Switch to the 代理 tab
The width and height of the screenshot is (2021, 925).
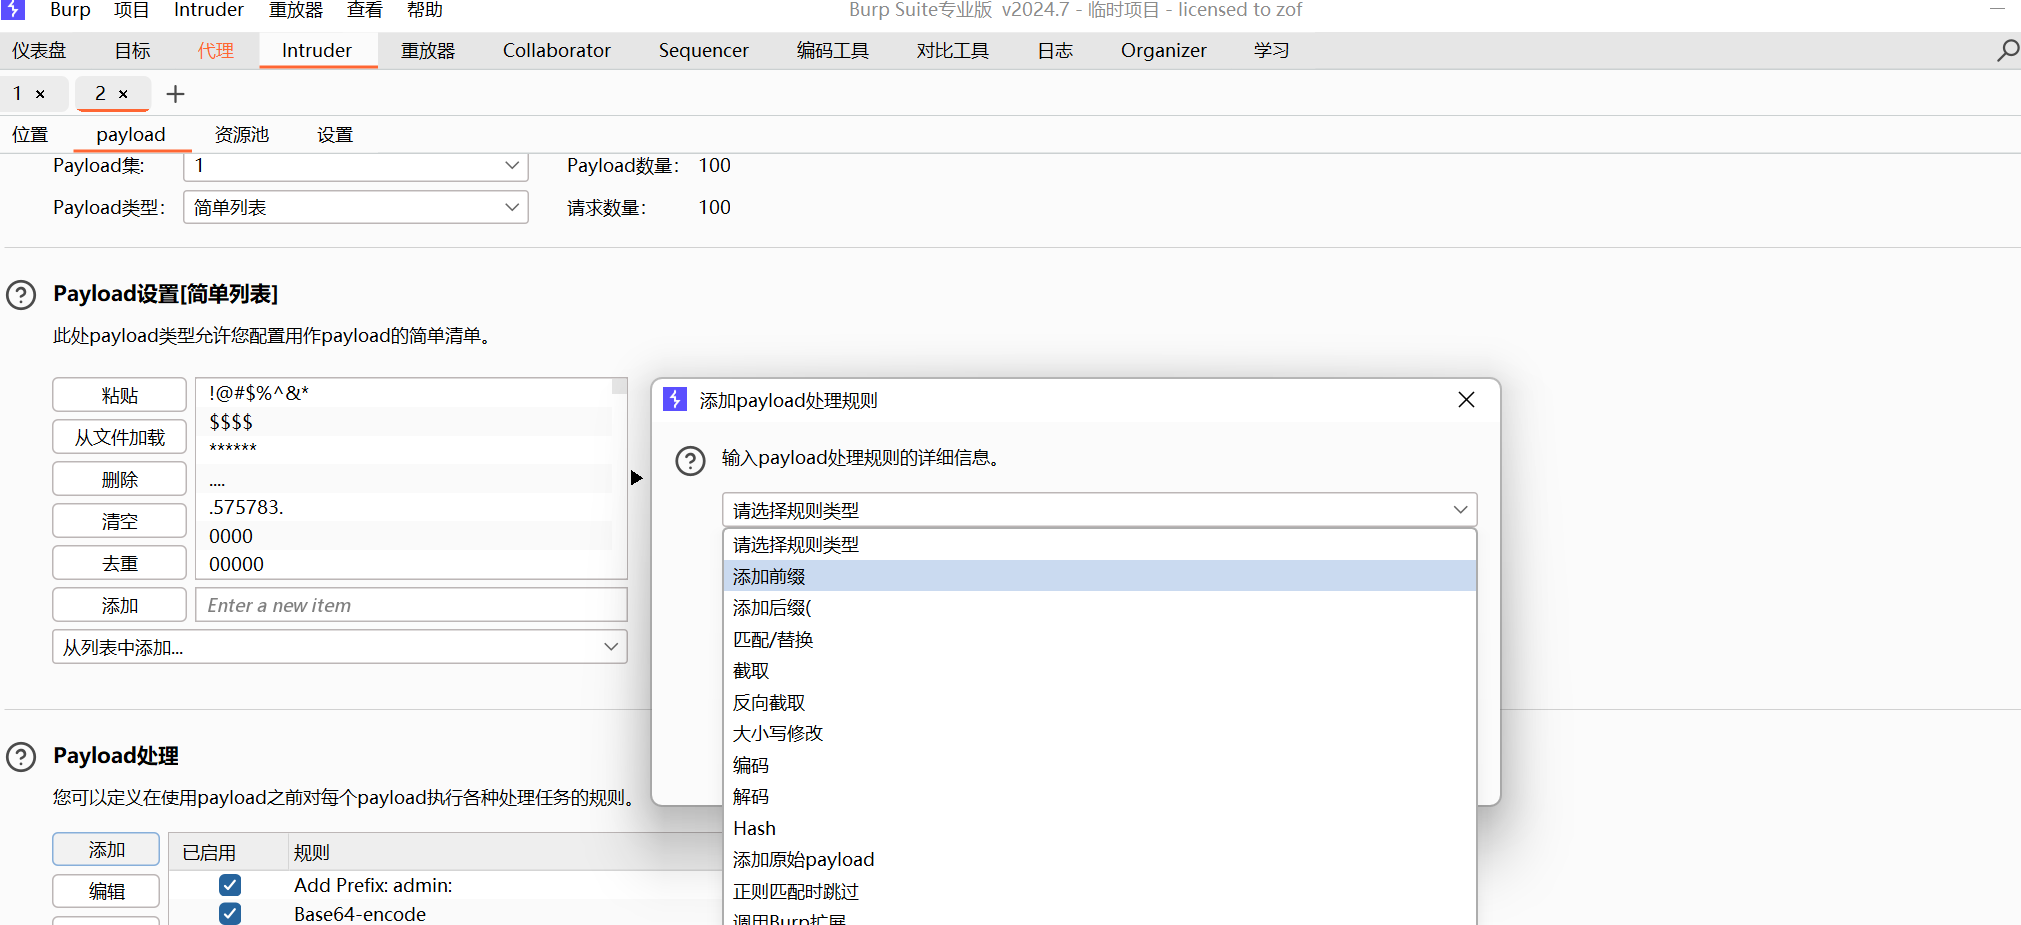pos(215,51)
